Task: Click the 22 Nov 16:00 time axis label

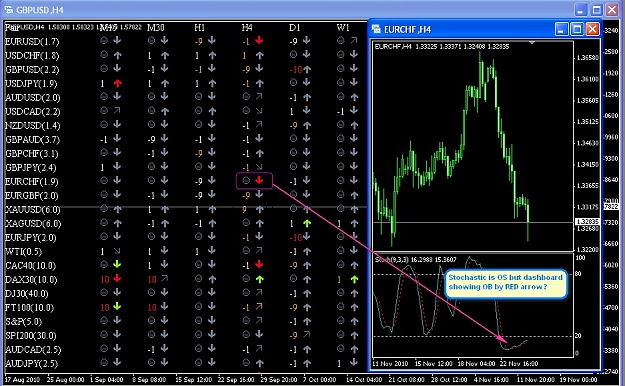Action: pyautogui.click(x=519, y=364)
